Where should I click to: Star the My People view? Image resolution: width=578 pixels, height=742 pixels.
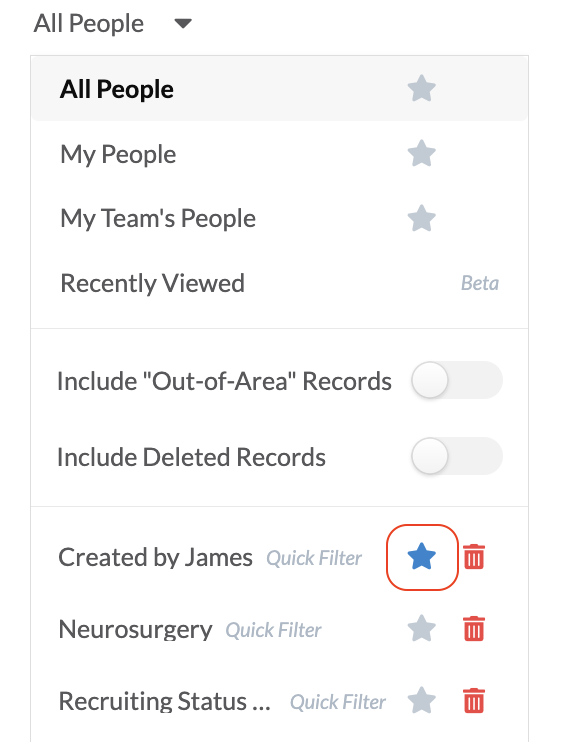tap(421, 153)
